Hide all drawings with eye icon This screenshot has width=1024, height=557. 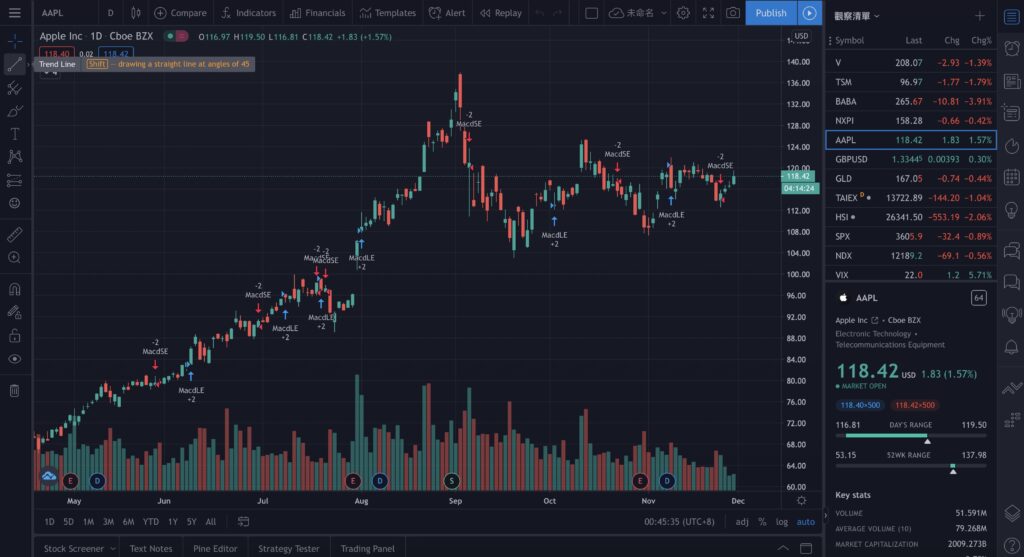[14, 359]
